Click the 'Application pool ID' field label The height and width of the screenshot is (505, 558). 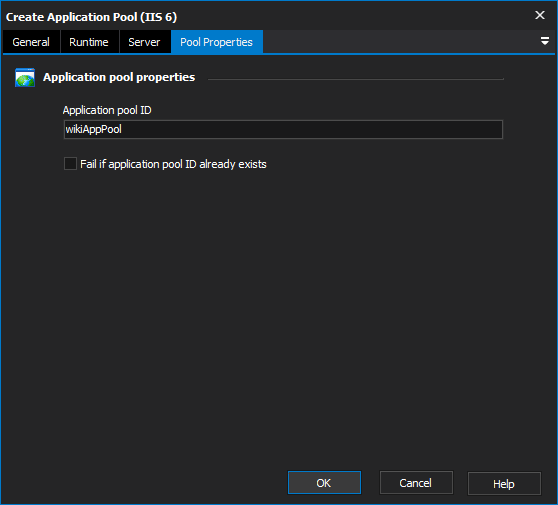(x=107, y=110)
